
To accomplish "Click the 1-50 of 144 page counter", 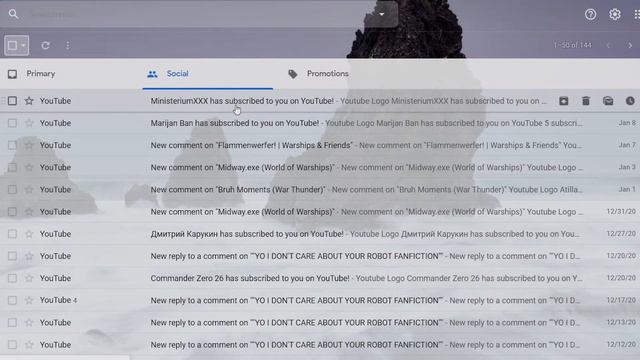I will (x=572, y=45).
